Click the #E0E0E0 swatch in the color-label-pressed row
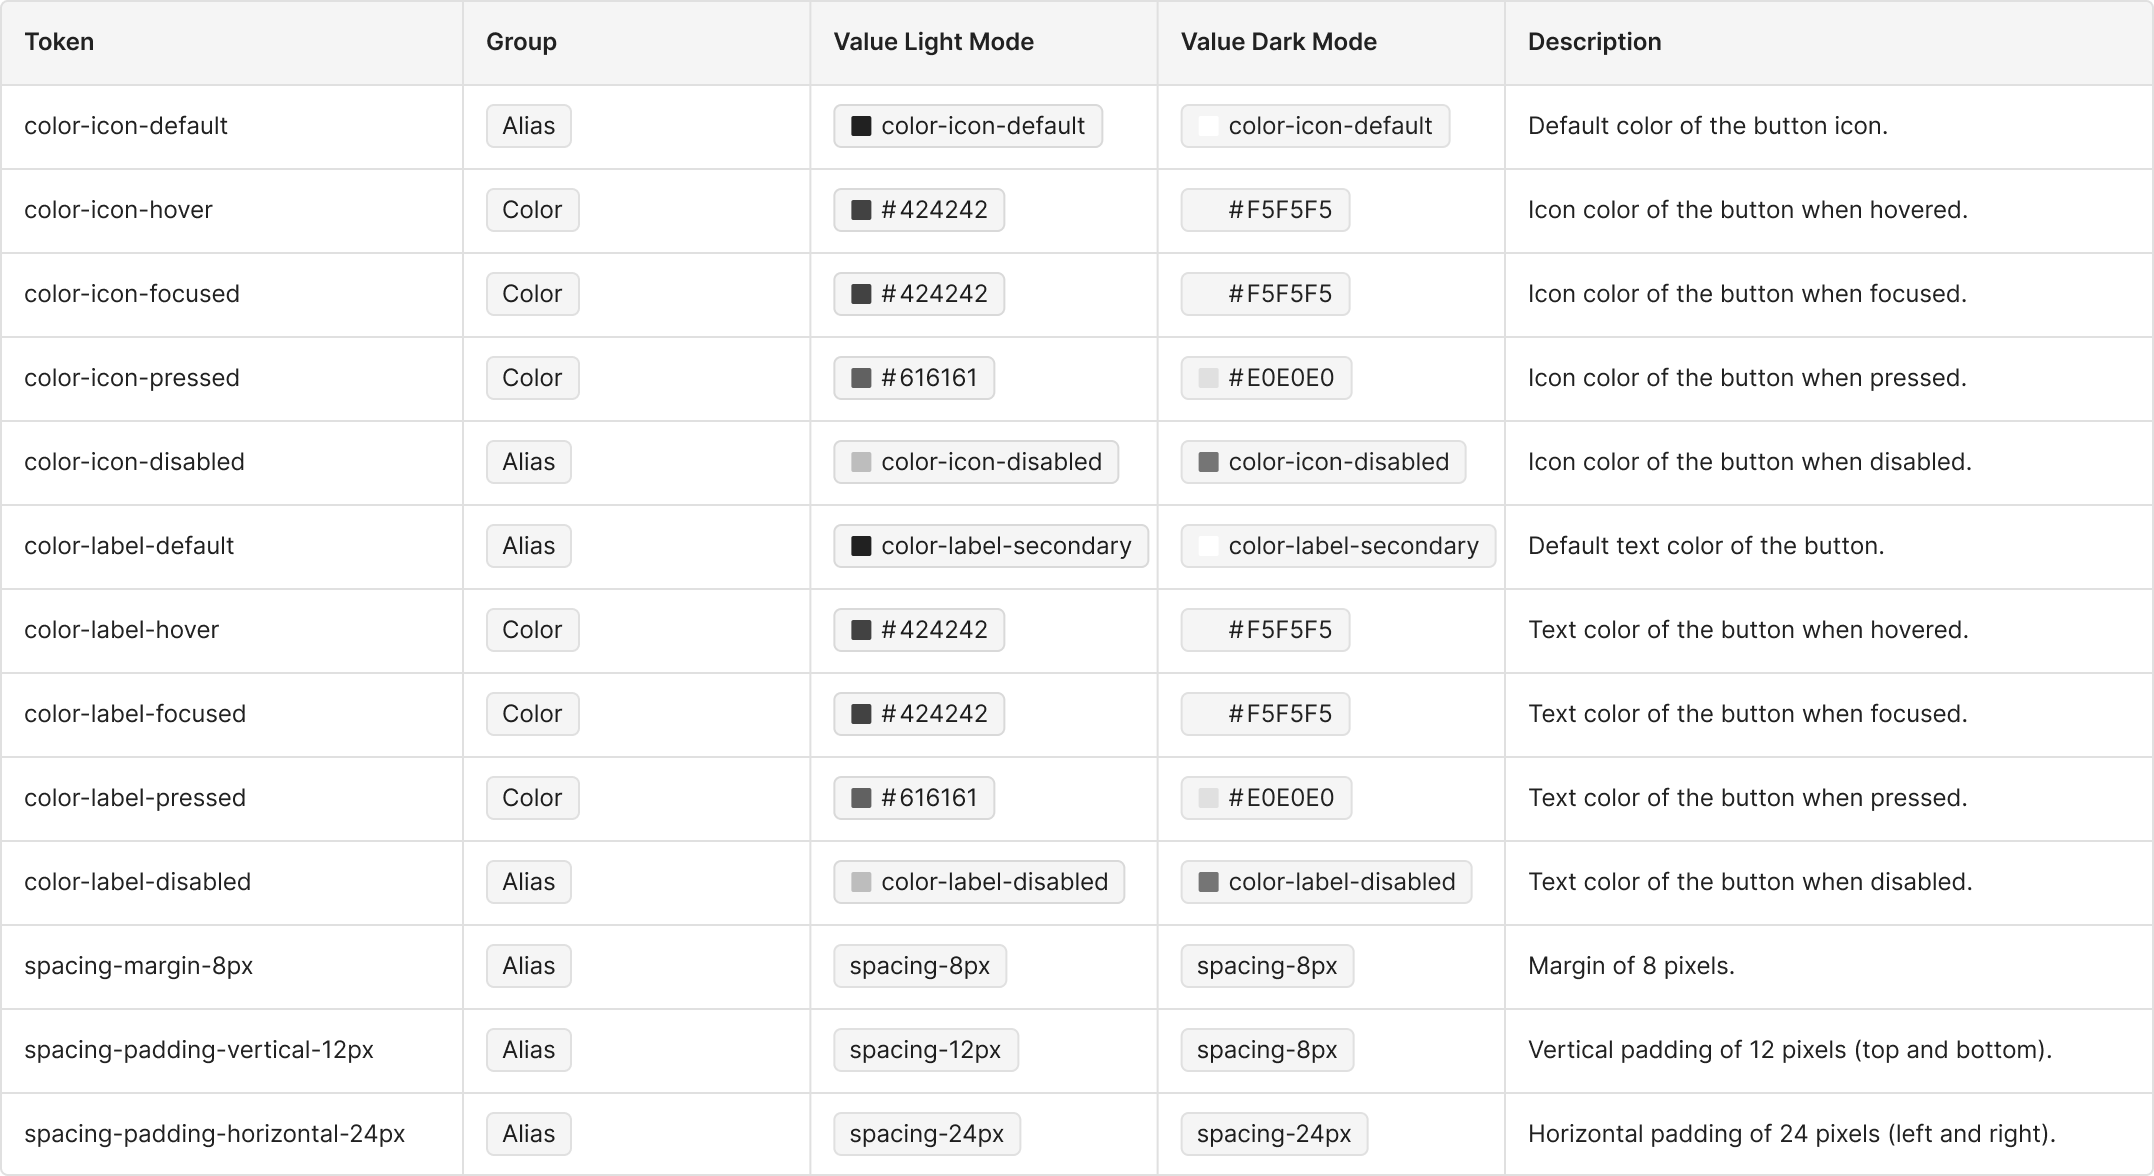 pos(1208,798)
